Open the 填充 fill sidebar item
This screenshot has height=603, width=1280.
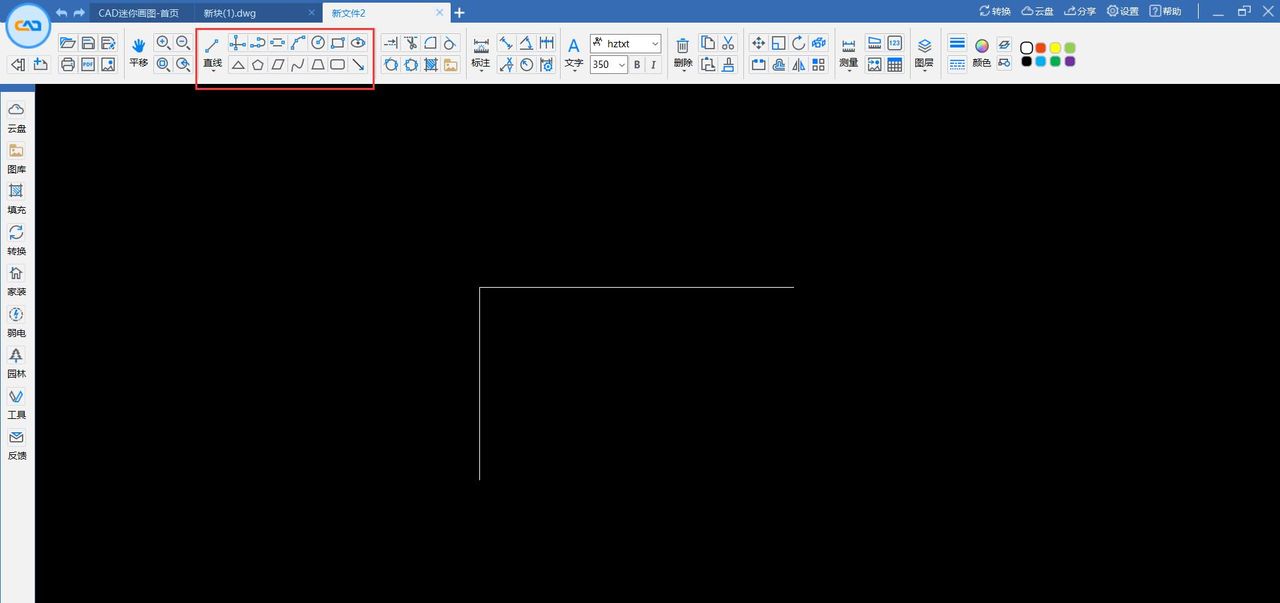[x=17, y=199]
